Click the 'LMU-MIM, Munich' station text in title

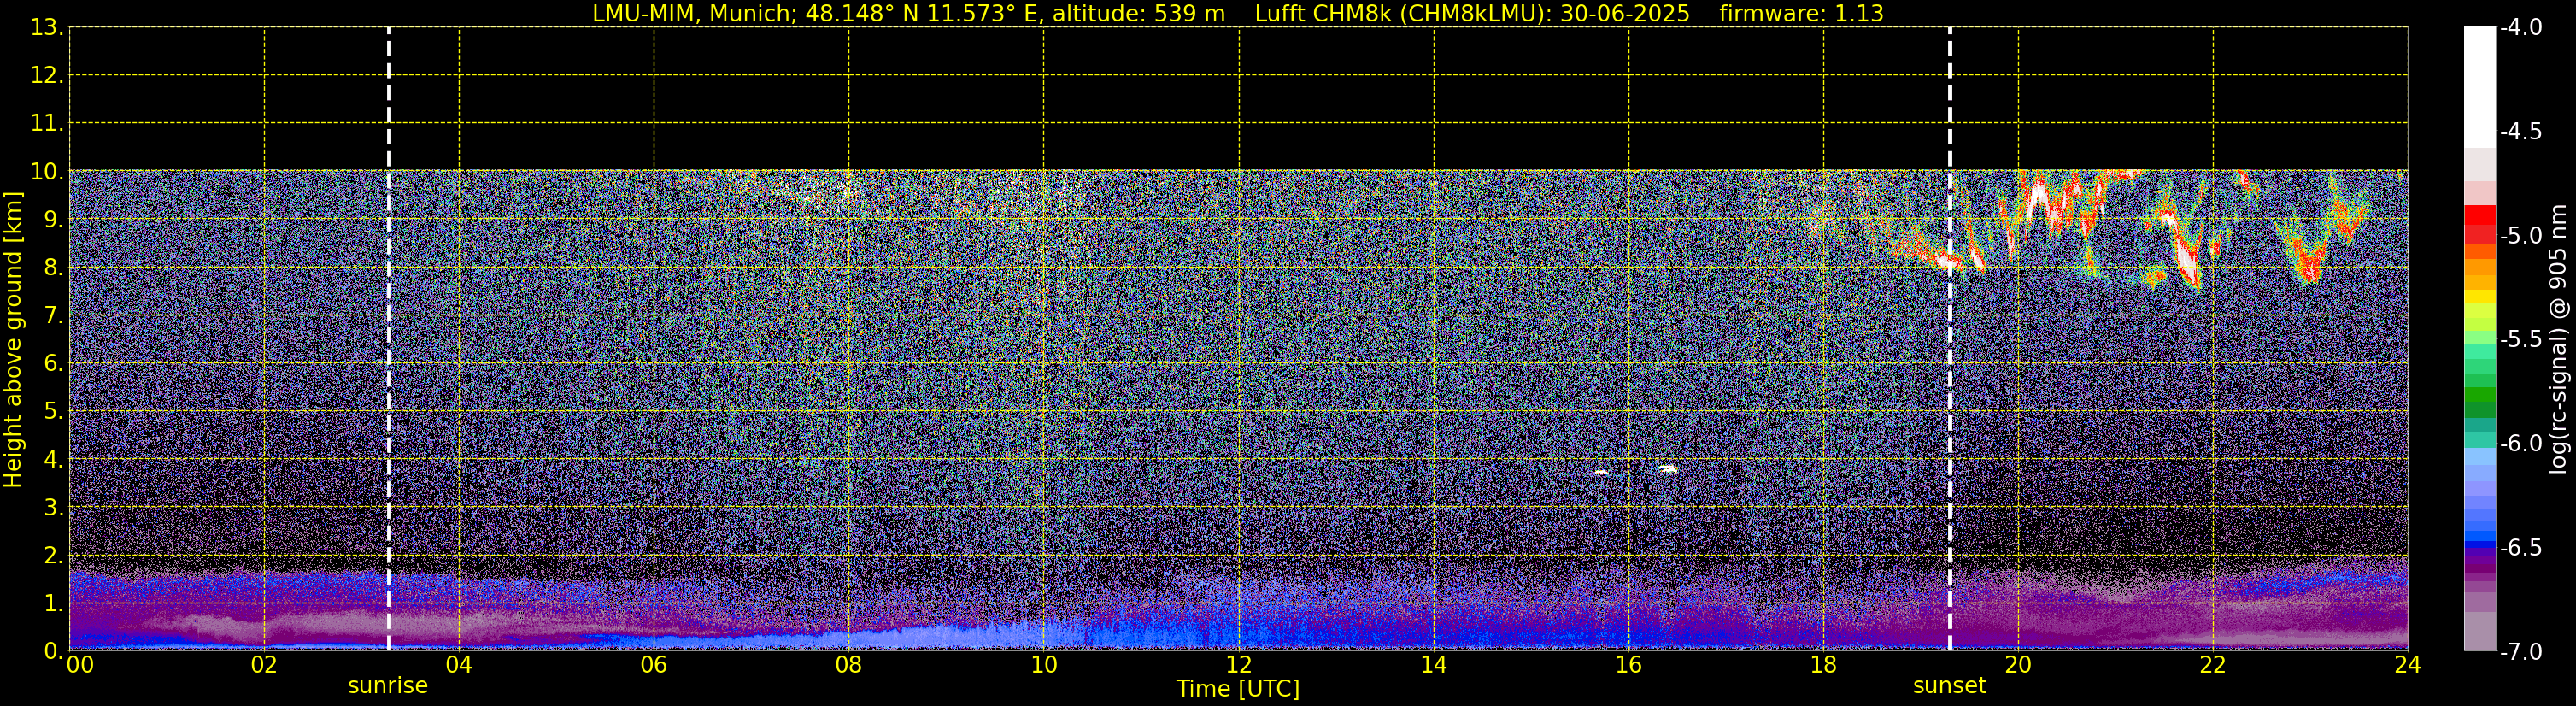[692, 14]
